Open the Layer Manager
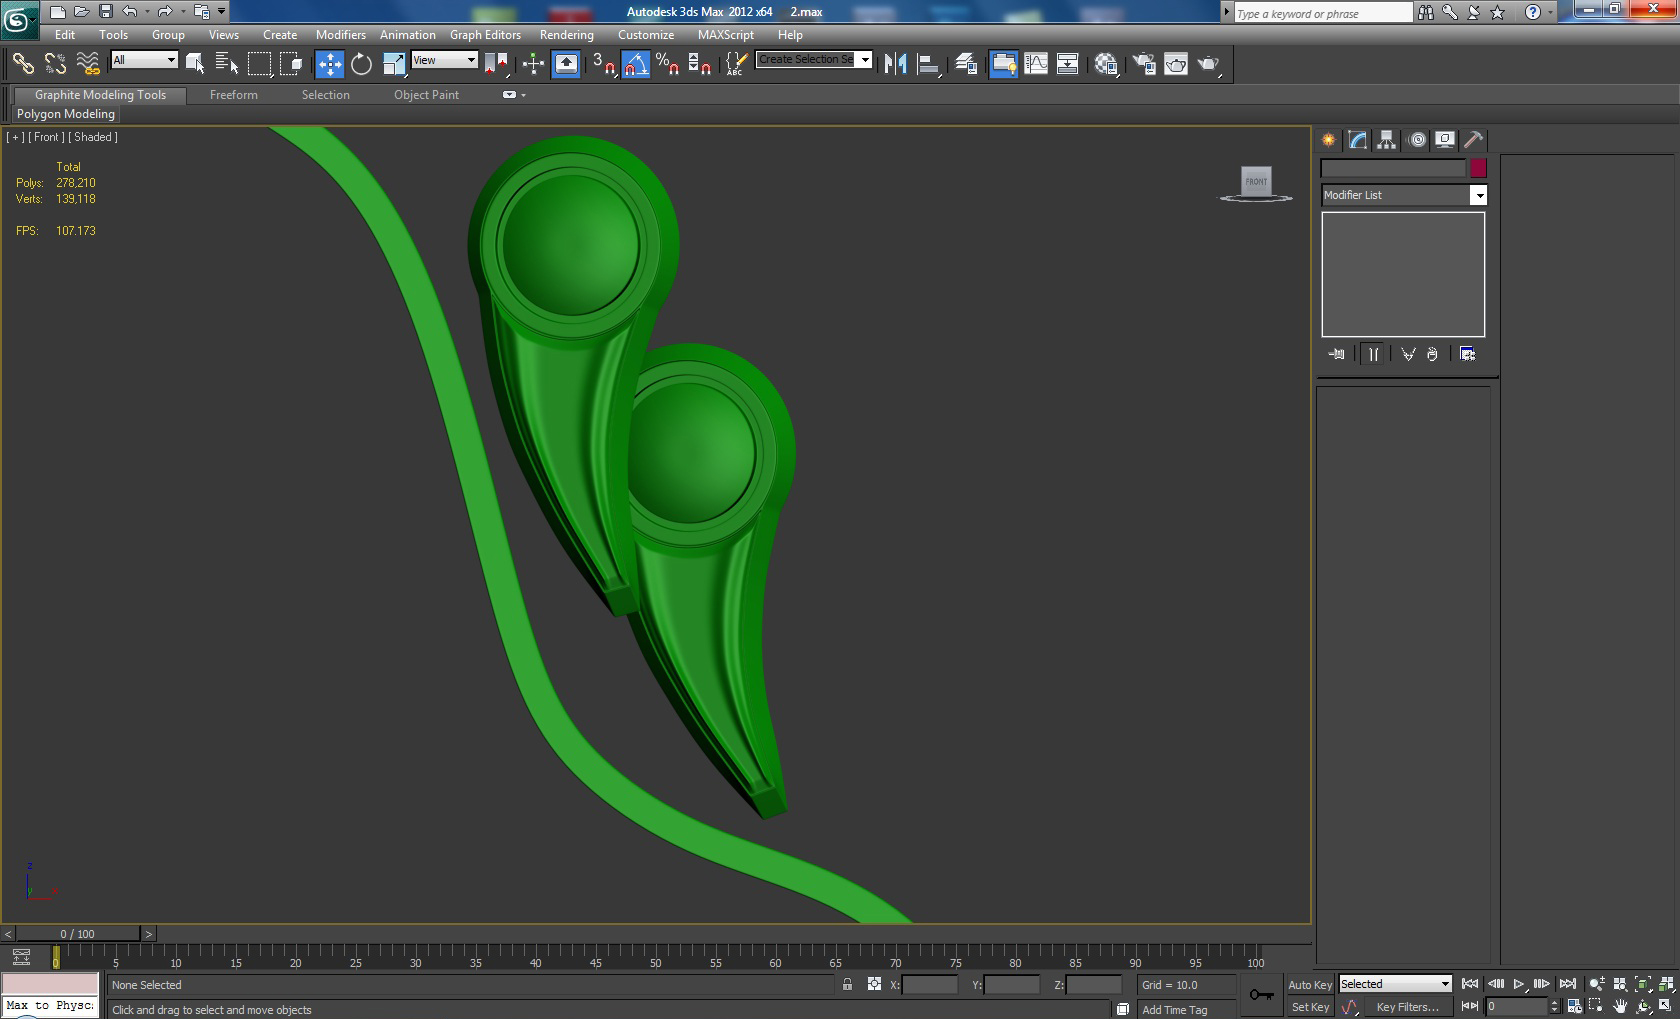 click(x=965, y=64)
